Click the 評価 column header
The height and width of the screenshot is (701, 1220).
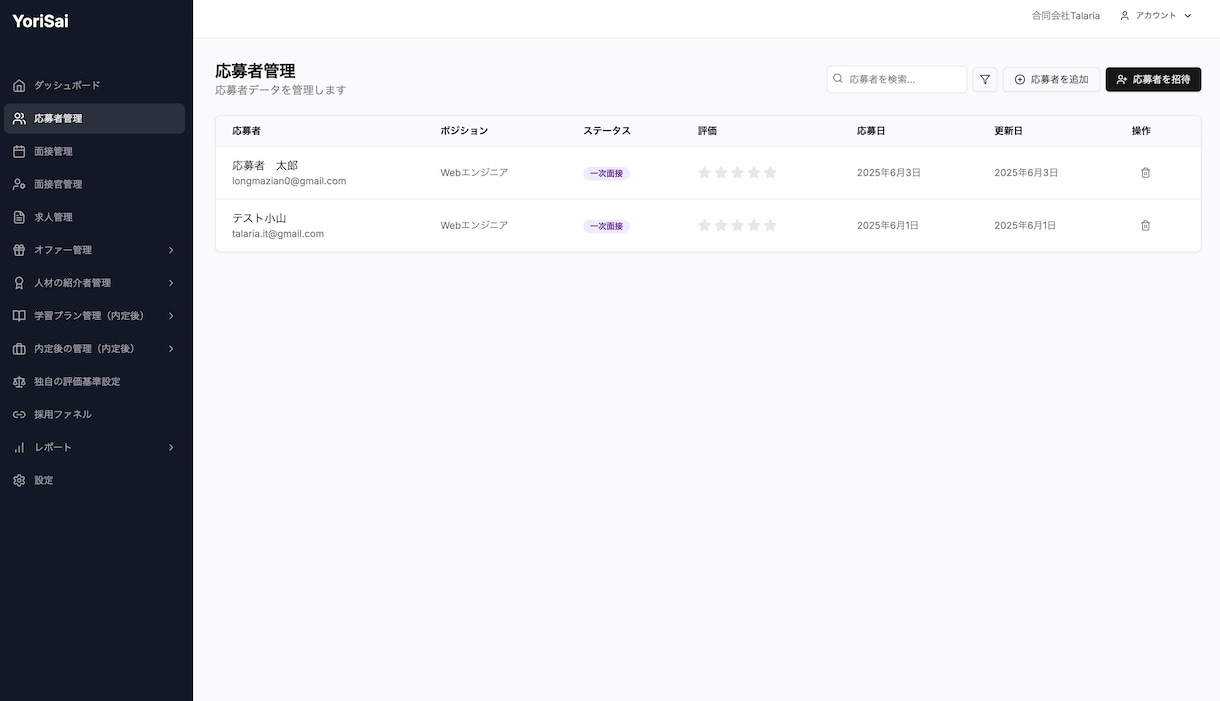pos(707,131)
